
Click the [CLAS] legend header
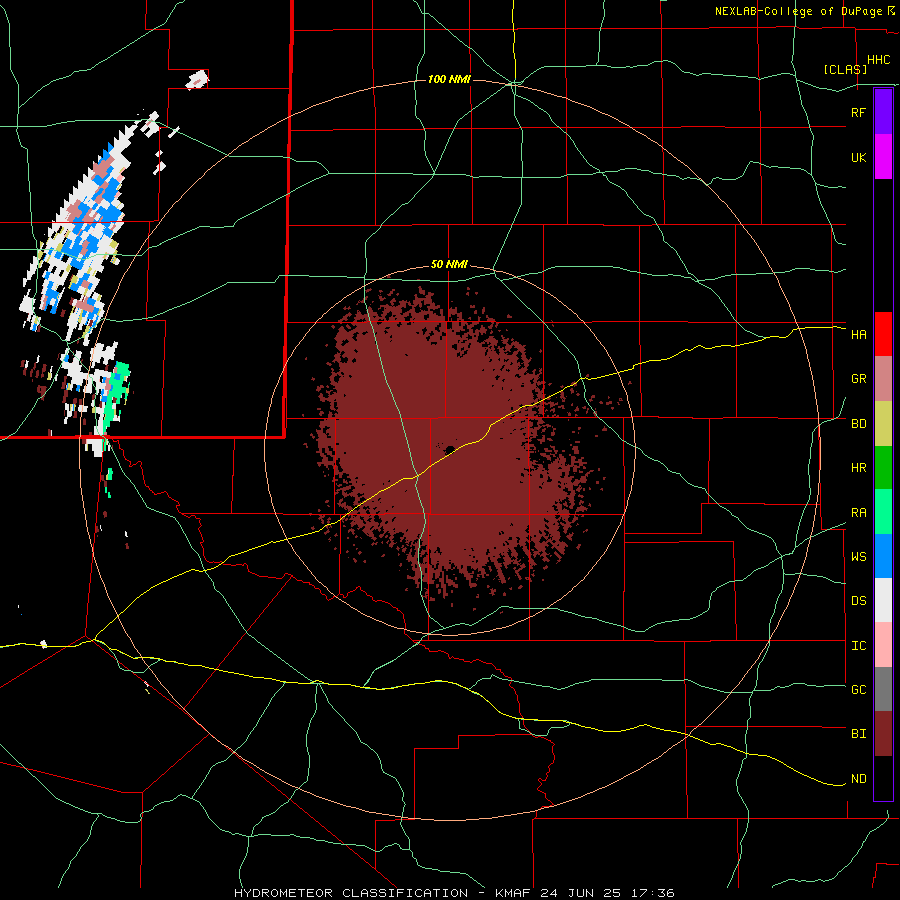(x=845, y=69)
